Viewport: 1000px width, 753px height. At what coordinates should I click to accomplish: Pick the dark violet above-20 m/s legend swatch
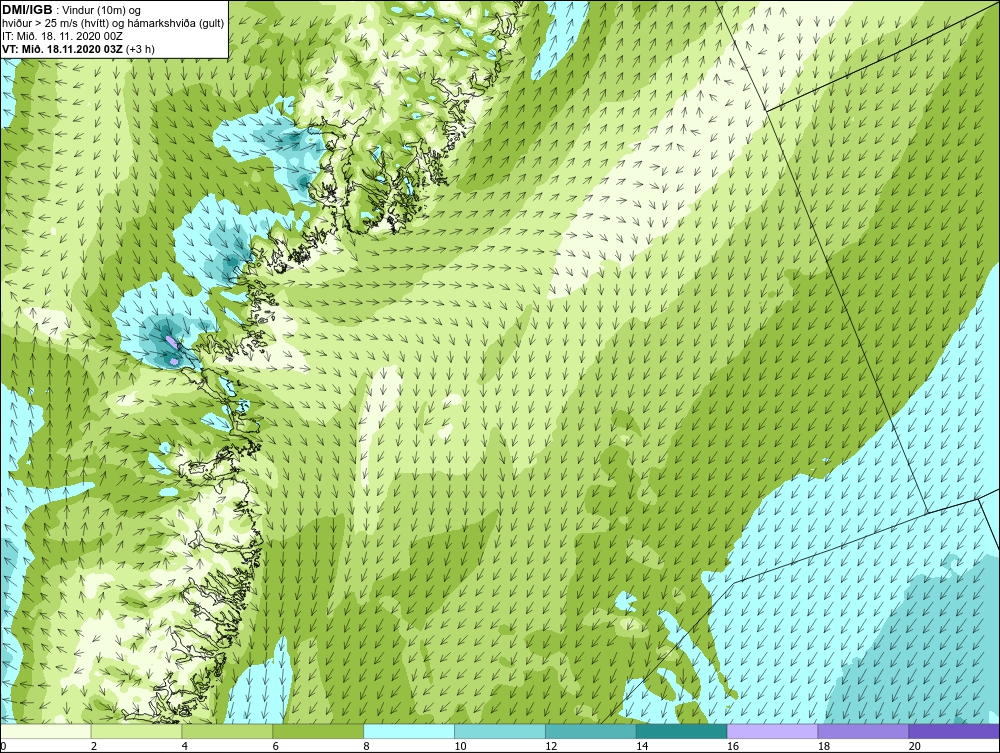(953, 731)
